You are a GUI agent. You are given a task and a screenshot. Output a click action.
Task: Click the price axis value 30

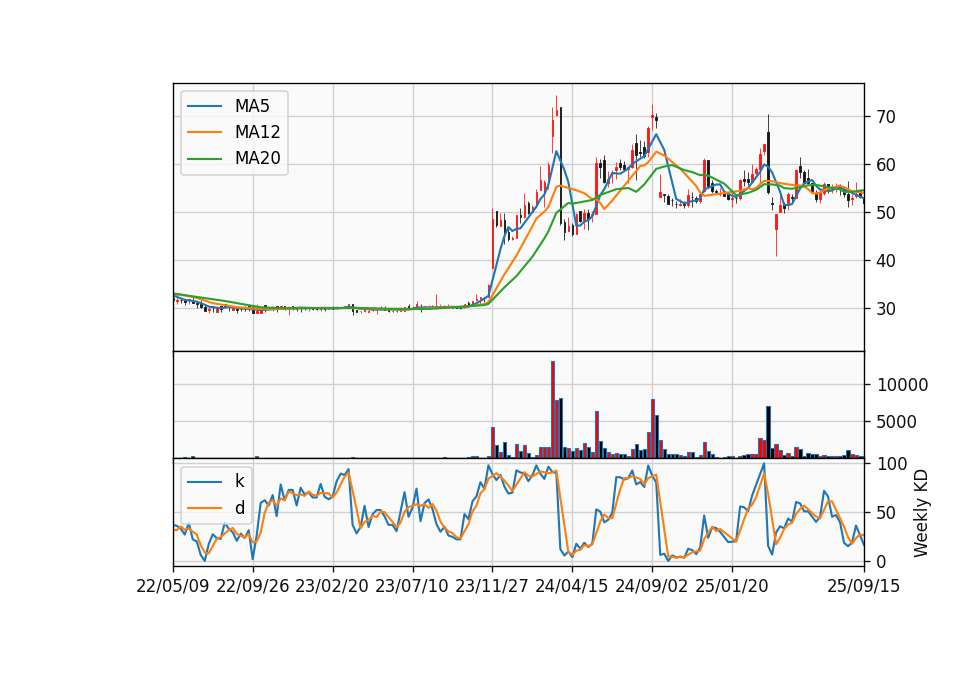886,309
